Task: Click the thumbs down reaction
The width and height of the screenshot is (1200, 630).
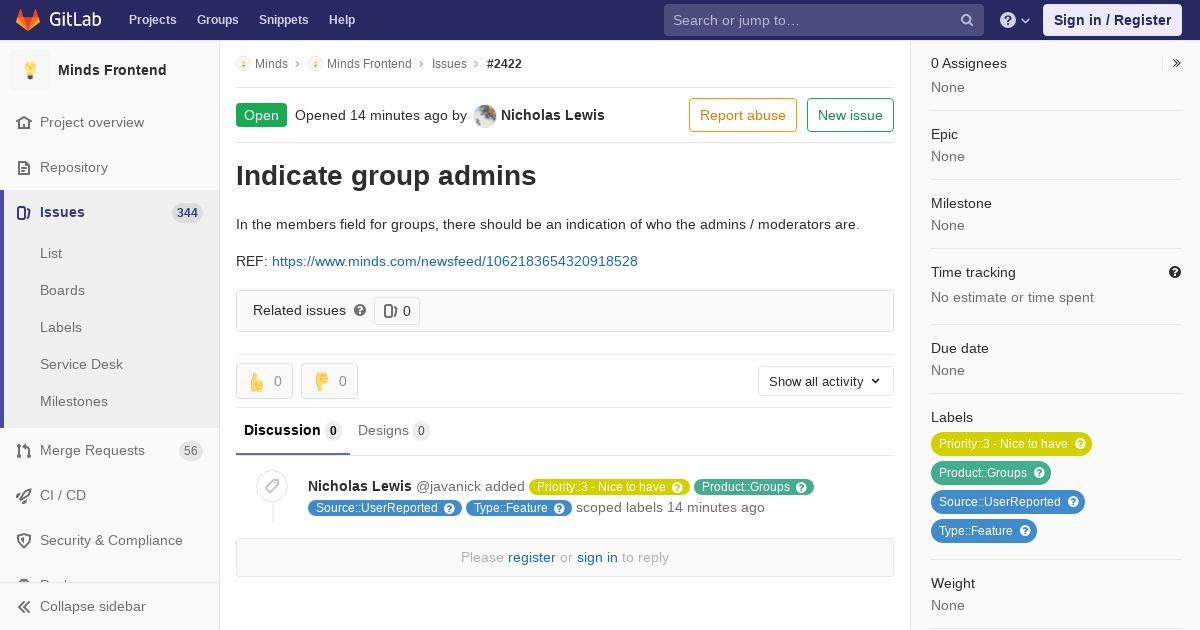Action: pos(329,381)
